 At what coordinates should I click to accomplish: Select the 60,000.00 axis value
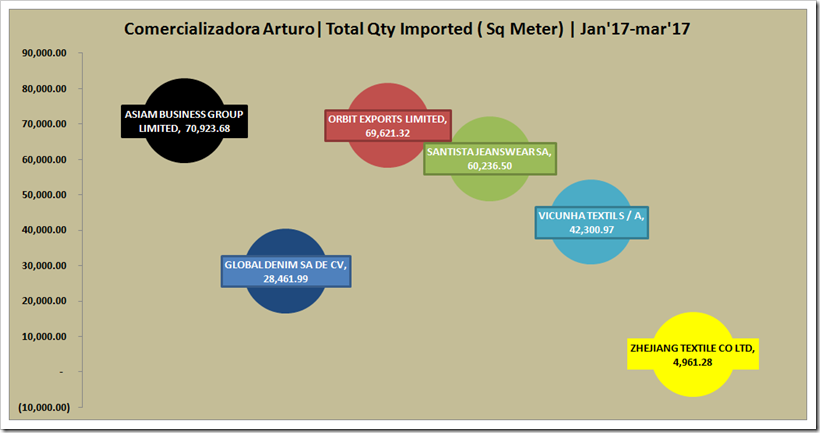coord(44,159)
